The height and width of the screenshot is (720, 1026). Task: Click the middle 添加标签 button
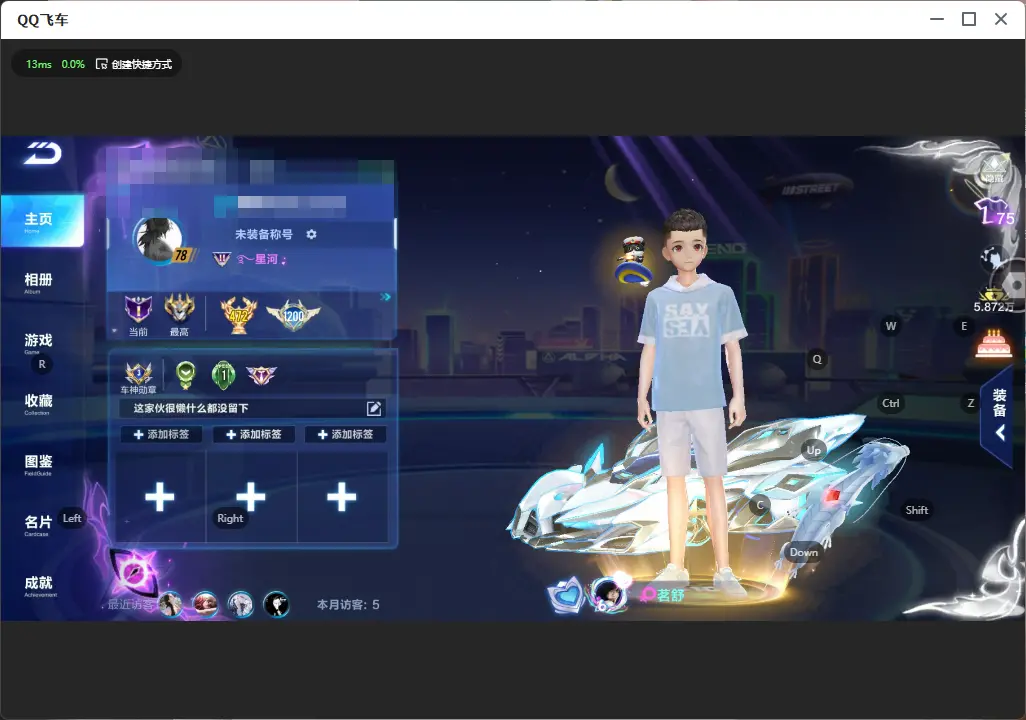(x=253, y=434)
